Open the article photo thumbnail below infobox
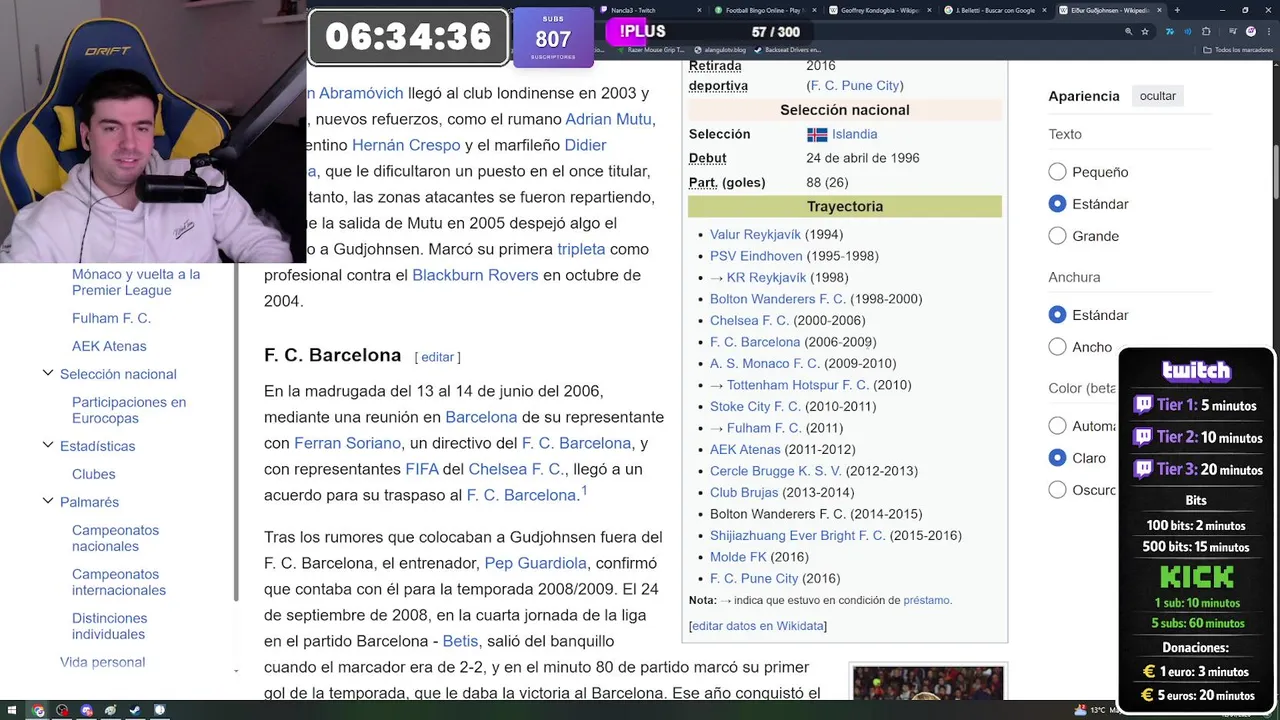1280x720 pixels. (928, 683)
